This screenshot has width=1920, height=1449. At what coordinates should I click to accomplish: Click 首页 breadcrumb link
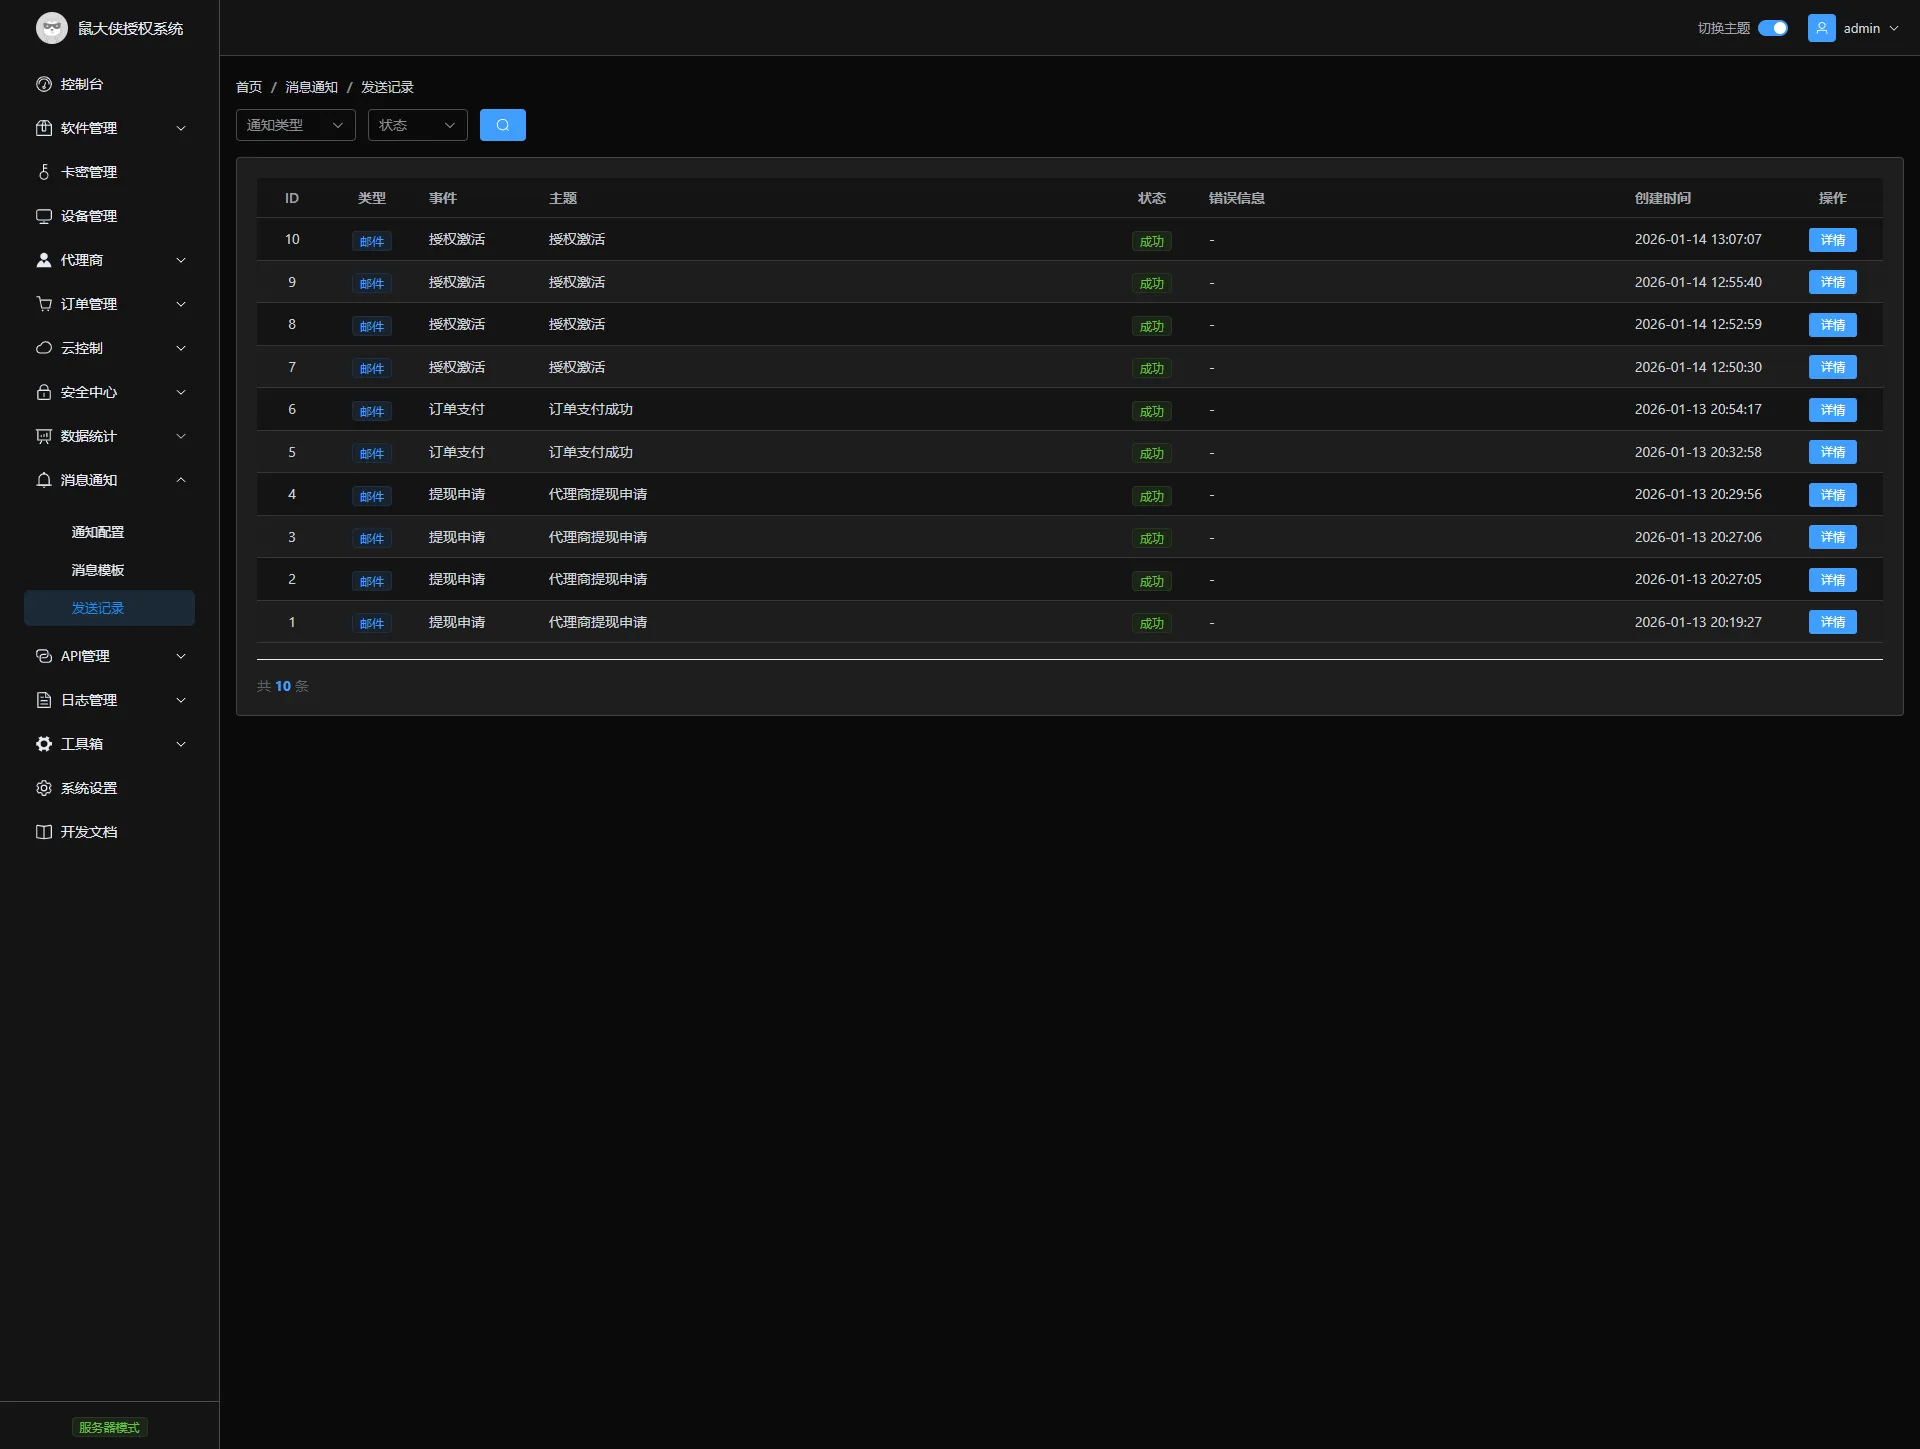249,87
